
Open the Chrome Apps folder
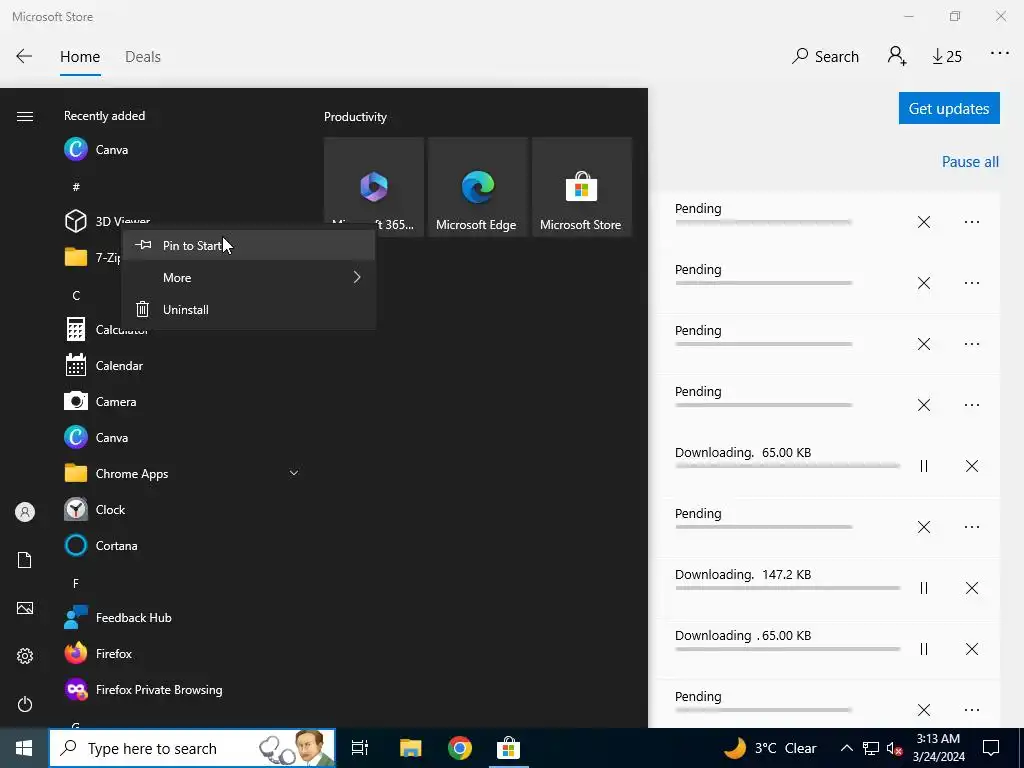coord(182,473)
